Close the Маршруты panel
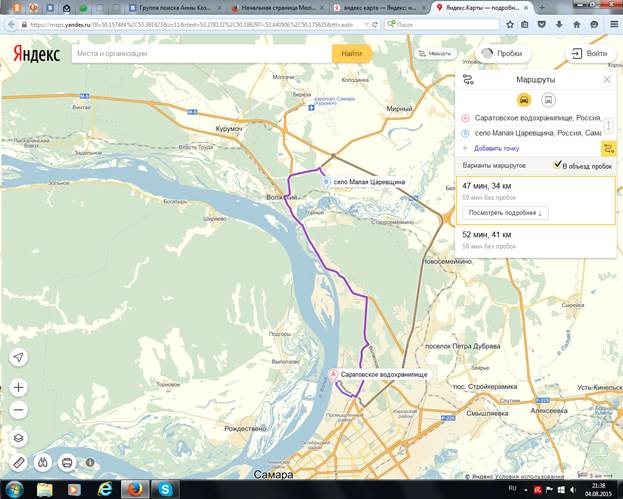Image resolution: width=623 pixels, height=499 pixels. point(607,79)
